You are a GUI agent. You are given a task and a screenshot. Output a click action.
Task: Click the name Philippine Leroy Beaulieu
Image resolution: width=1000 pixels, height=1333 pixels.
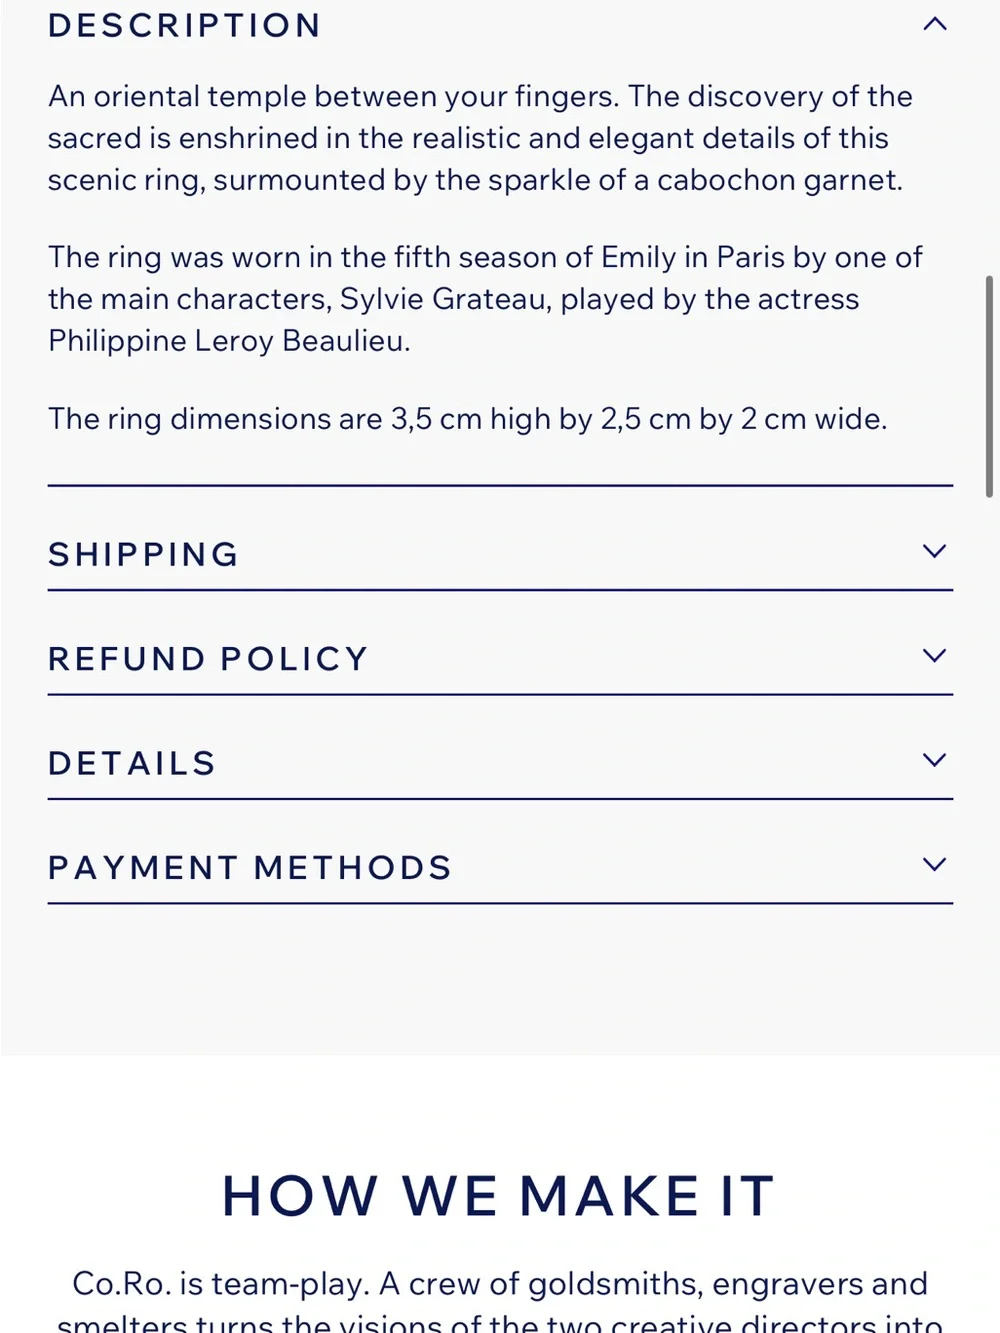[x=229, y=341]
